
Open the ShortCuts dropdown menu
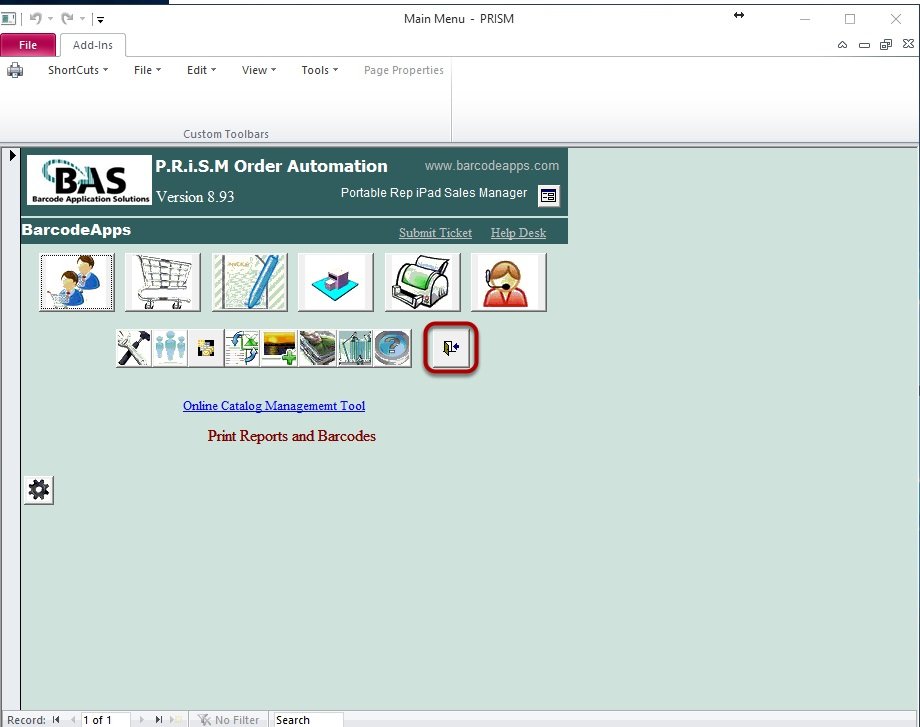[78, 70]
